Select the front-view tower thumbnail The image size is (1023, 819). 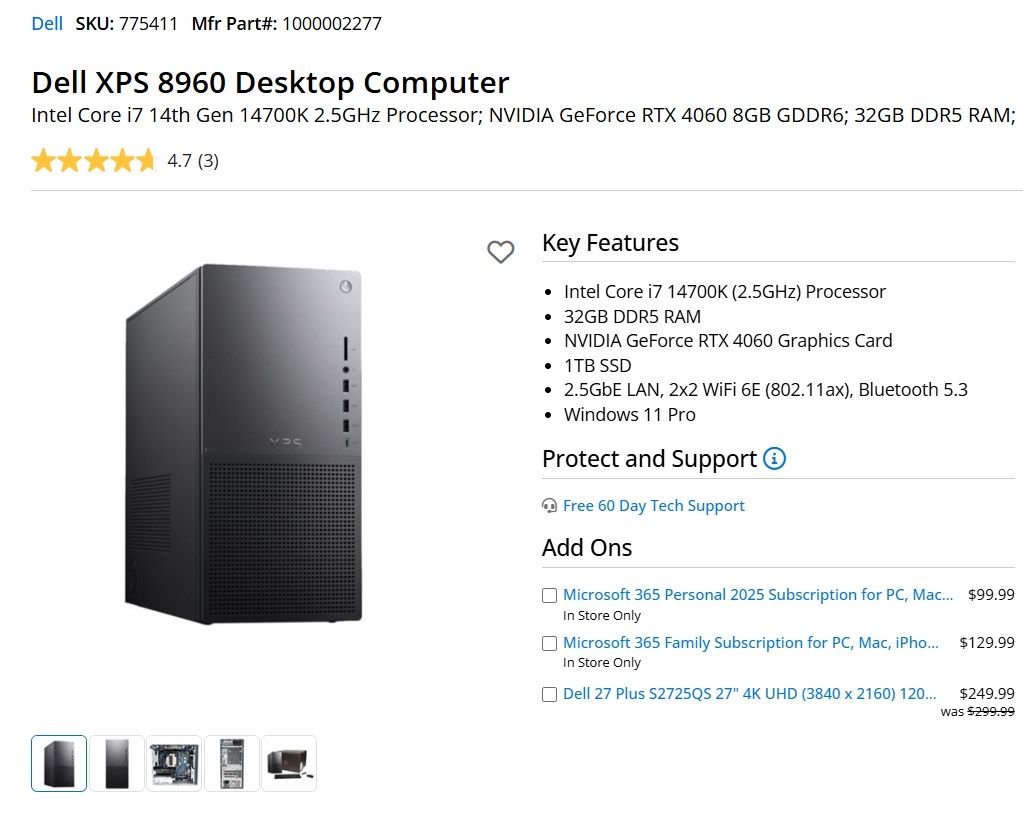[x=117, y=764]
